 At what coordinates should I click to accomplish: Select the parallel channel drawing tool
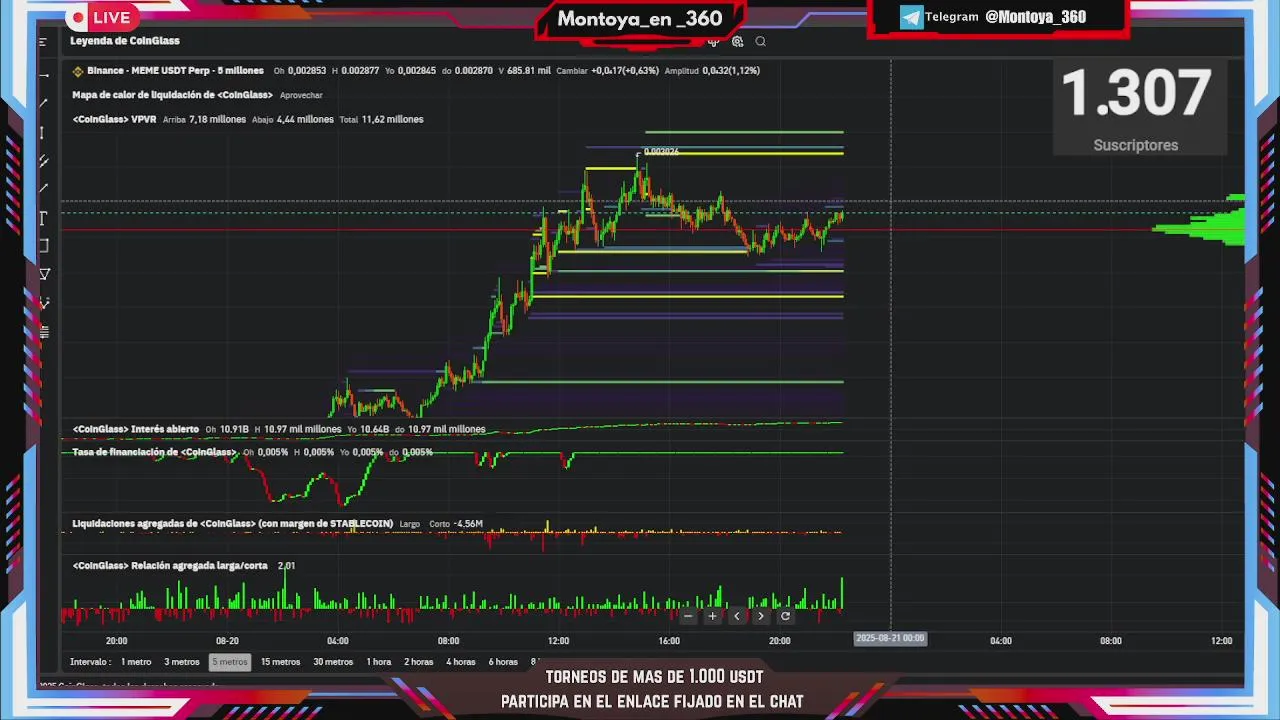point(43,160)
